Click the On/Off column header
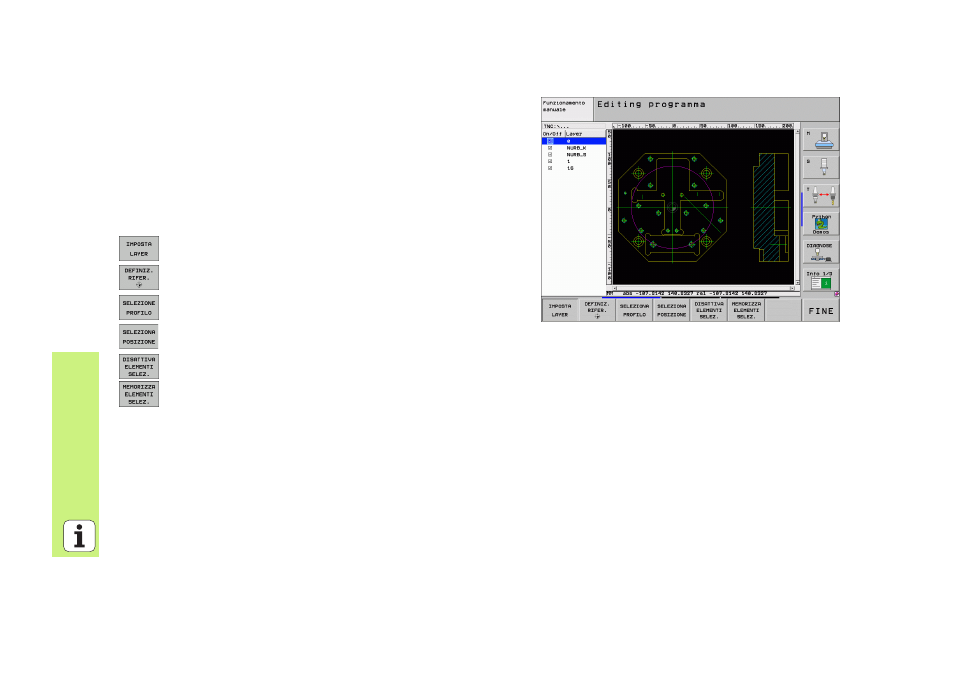Image resolution: width=954 pixels, height=676 pixels. pyautogui.click(x=552, y=134)
